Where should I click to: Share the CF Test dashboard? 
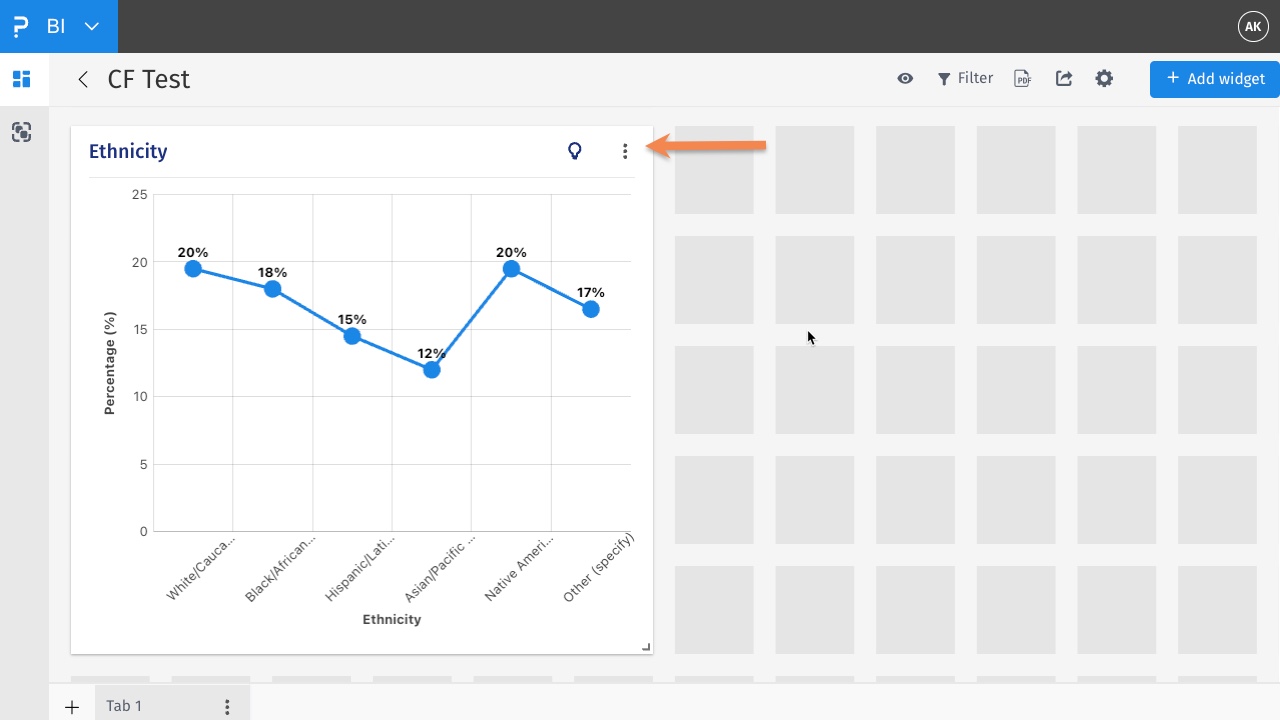[x=1063, y=77]
